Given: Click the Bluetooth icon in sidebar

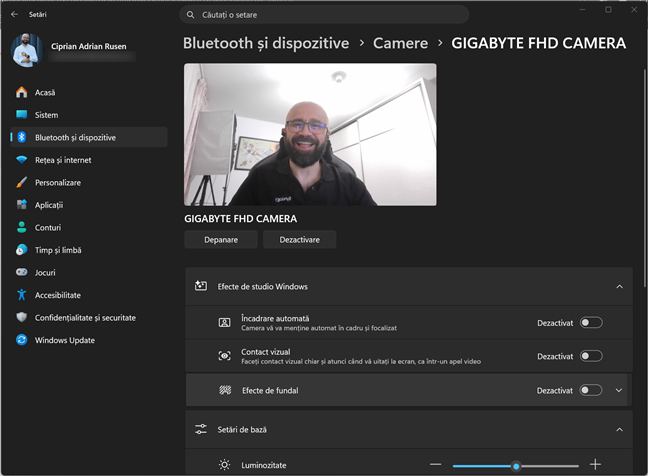Looking at the screenshot, I should [21, 137].
